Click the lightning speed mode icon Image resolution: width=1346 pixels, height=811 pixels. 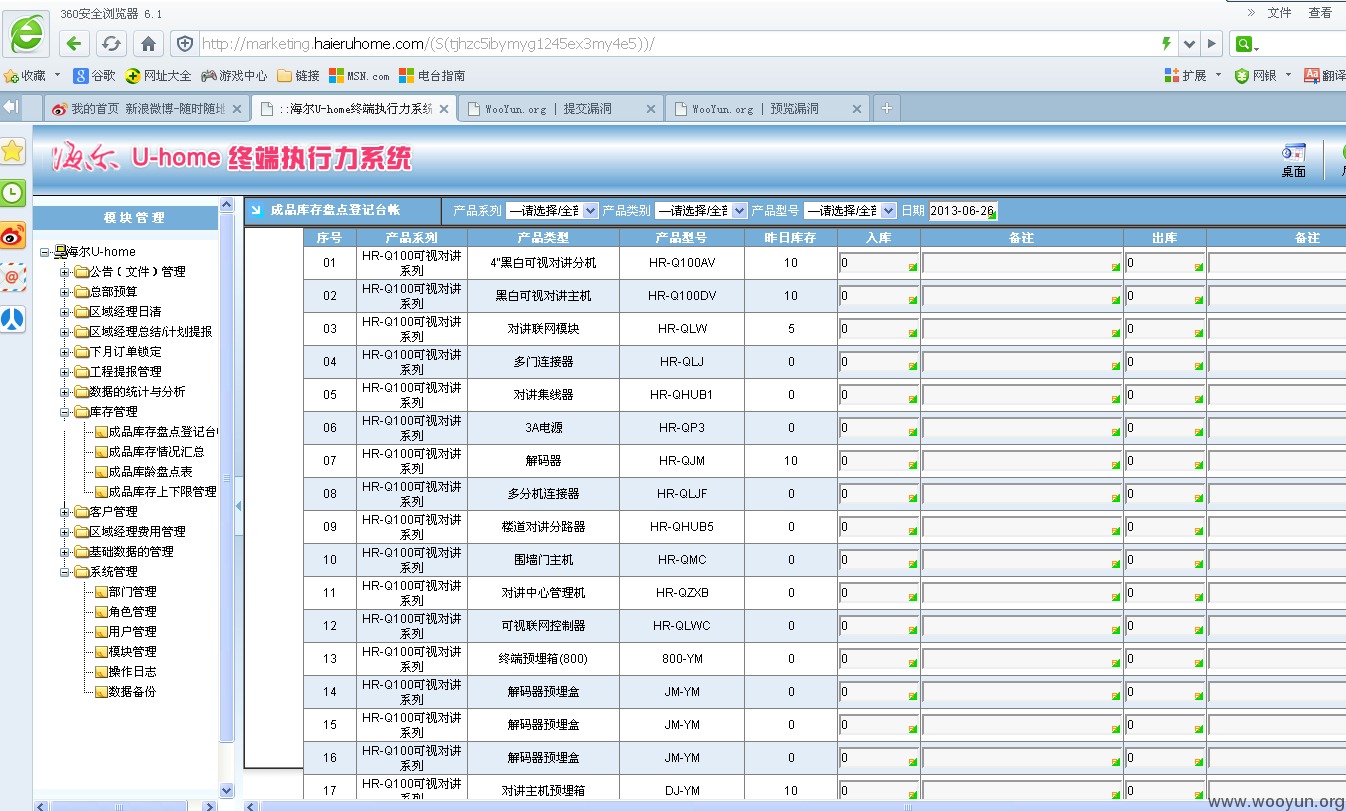point(1166,44)
